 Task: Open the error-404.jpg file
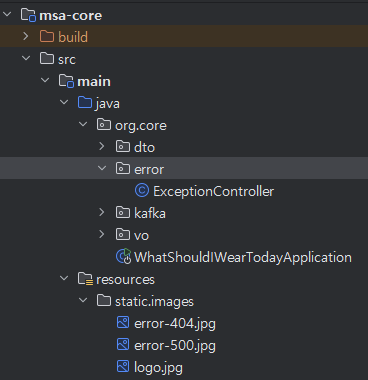[175, 324]
